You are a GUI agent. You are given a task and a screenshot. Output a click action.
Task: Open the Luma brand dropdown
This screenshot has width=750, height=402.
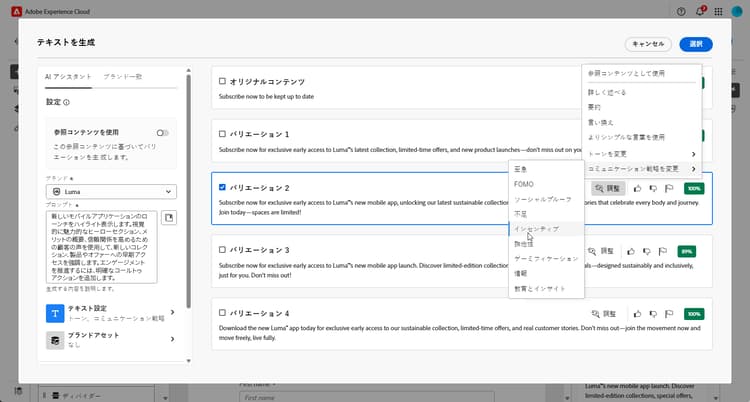(x=111, y=191)
